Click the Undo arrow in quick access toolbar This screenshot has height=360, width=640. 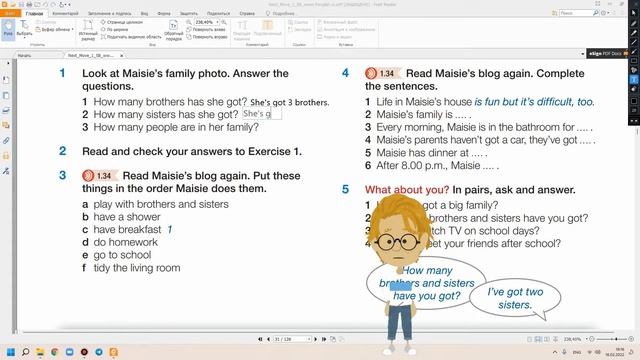[x=45, y=4]
